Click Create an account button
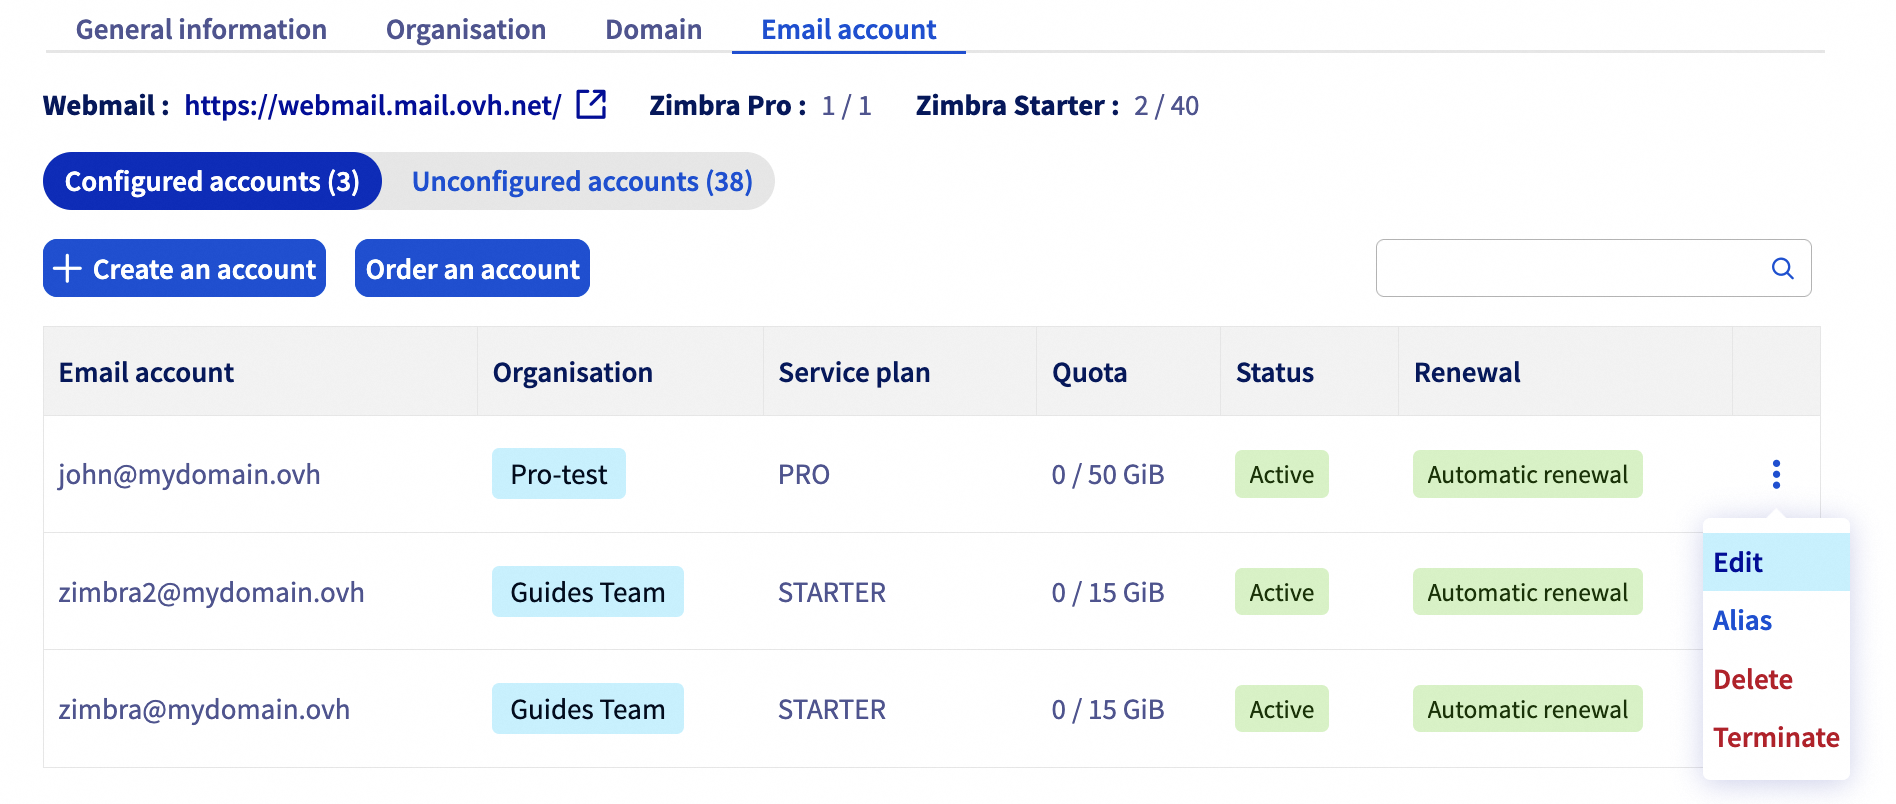 tap(184, 268)
